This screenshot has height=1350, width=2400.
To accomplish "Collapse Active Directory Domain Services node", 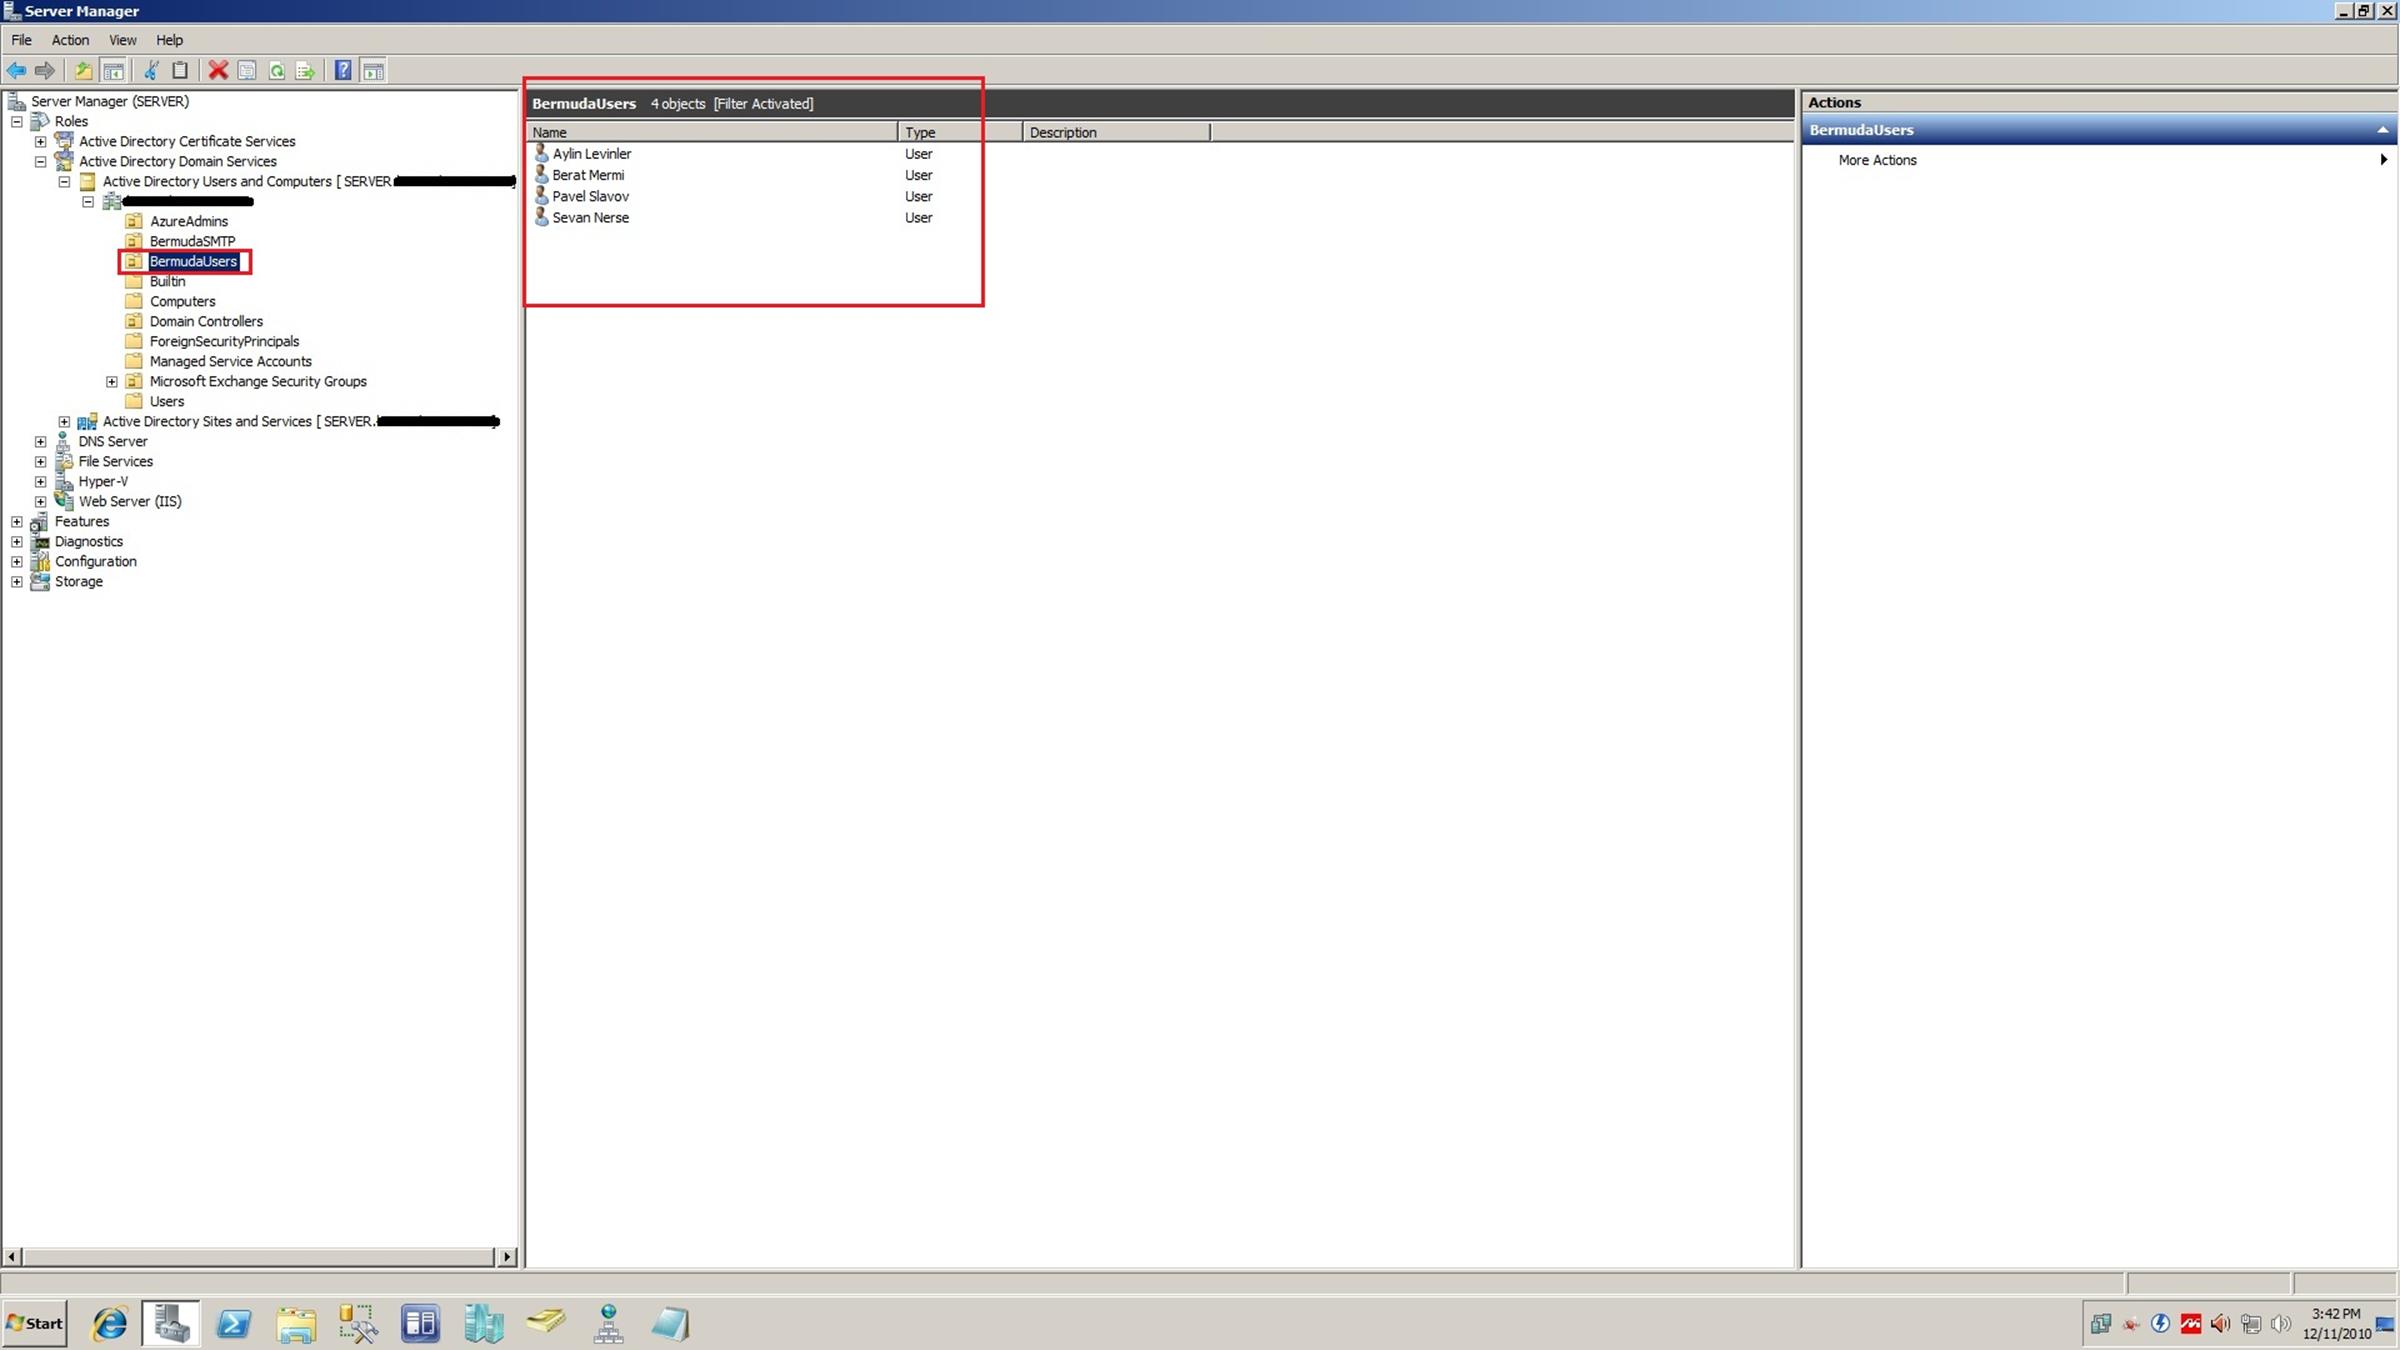I will pos(41,161).
